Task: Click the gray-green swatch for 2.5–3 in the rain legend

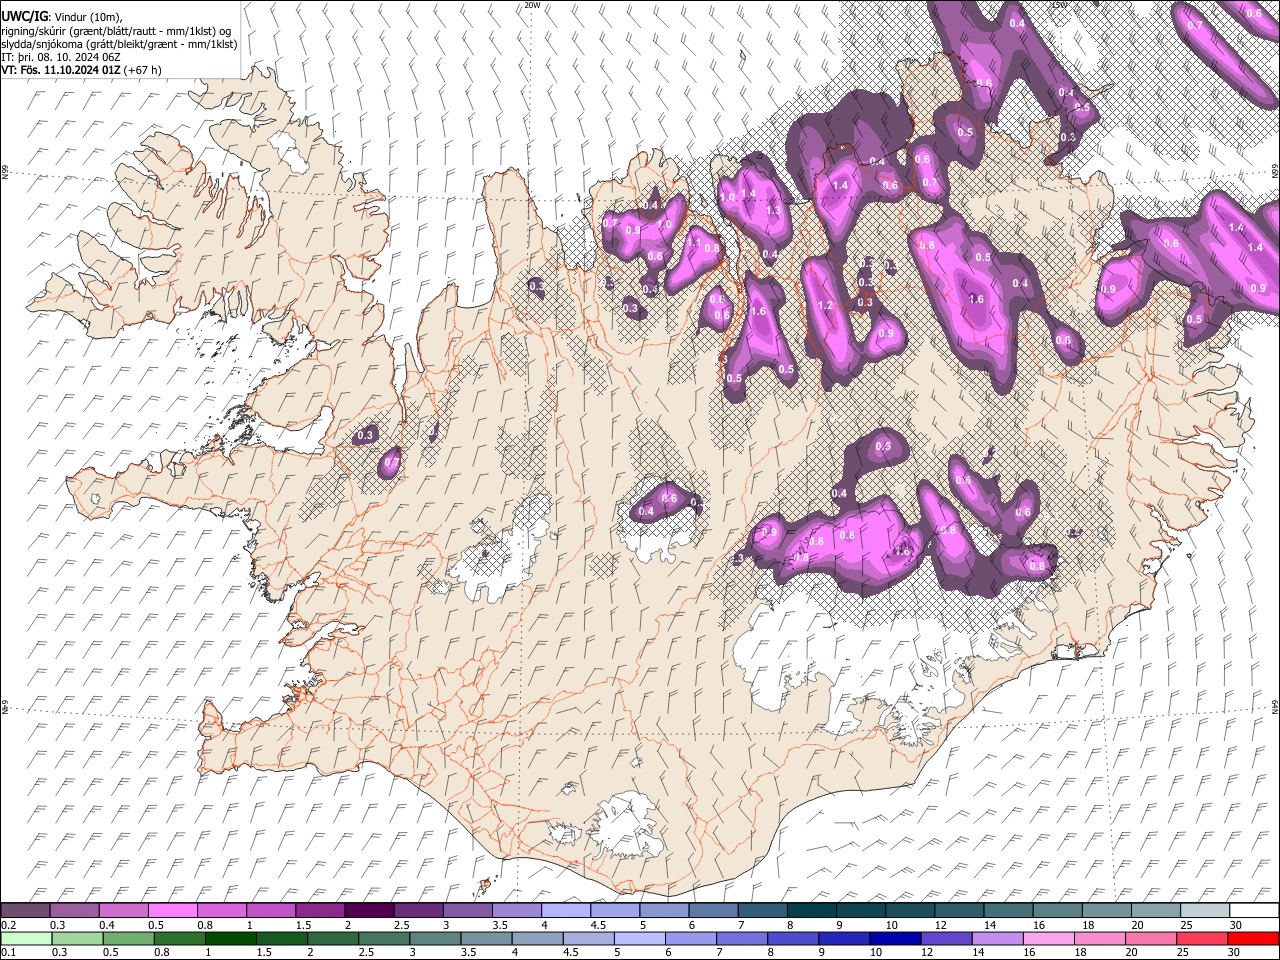Action: [x=383, y=938]
